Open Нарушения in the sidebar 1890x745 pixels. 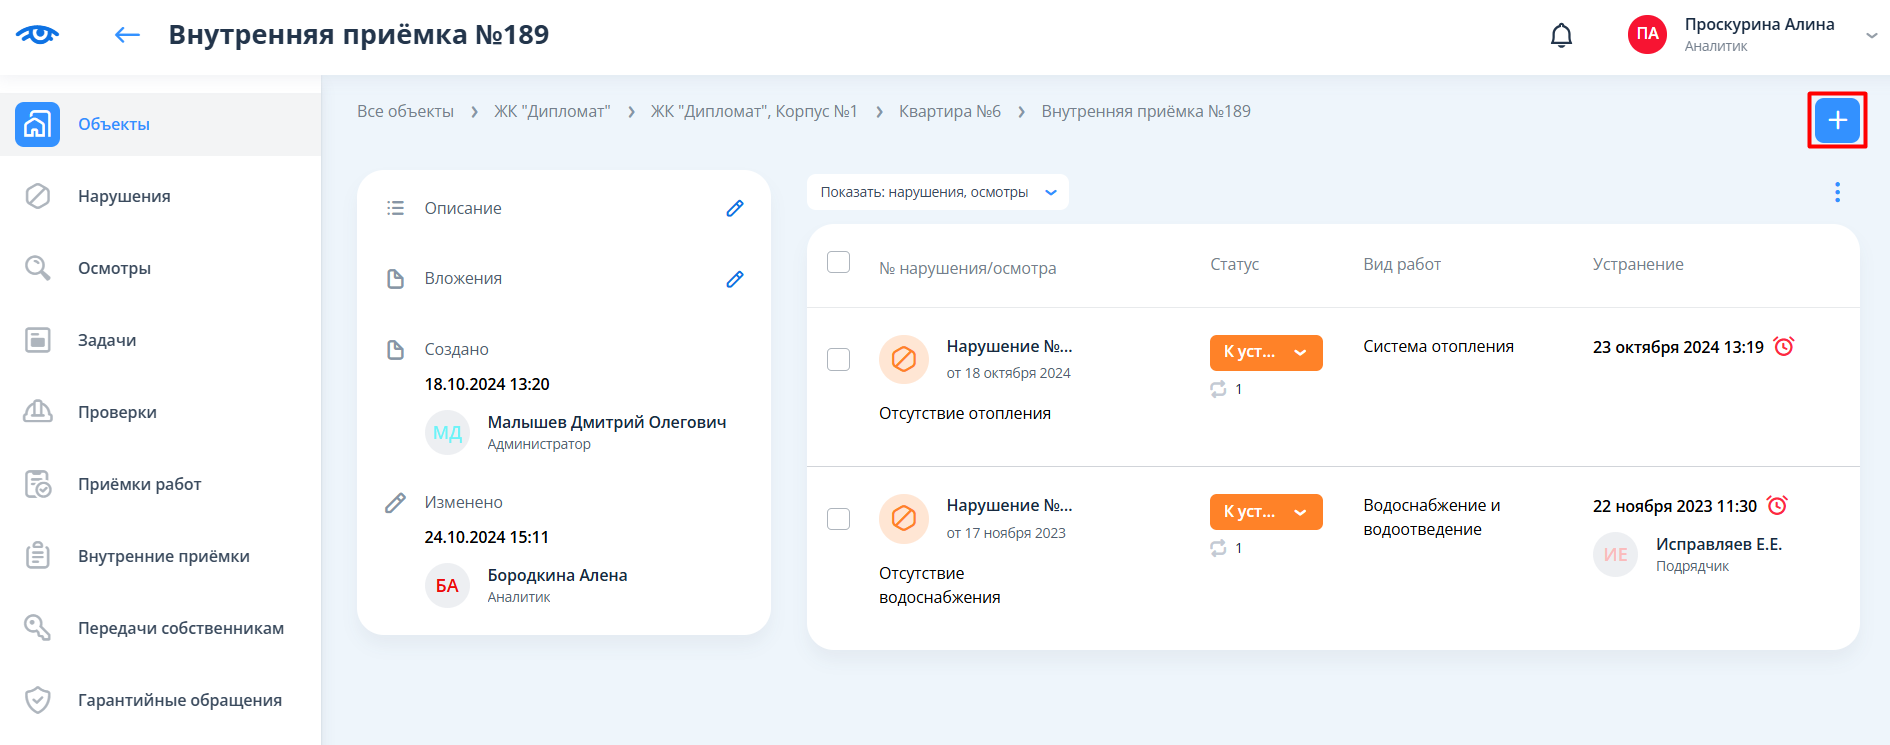click(x=124, y=196)
